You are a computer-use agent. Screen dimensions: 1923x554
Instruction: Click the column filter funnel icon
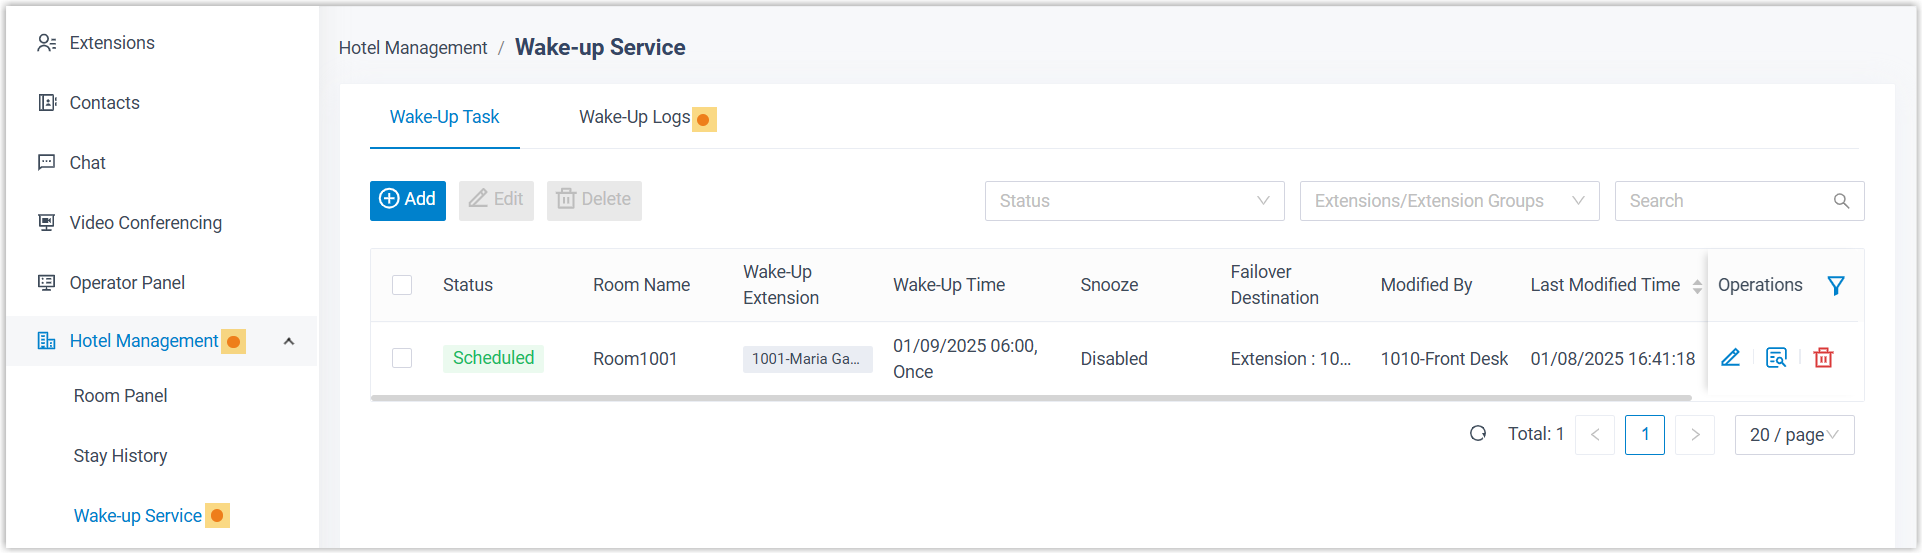point(1836,286)
